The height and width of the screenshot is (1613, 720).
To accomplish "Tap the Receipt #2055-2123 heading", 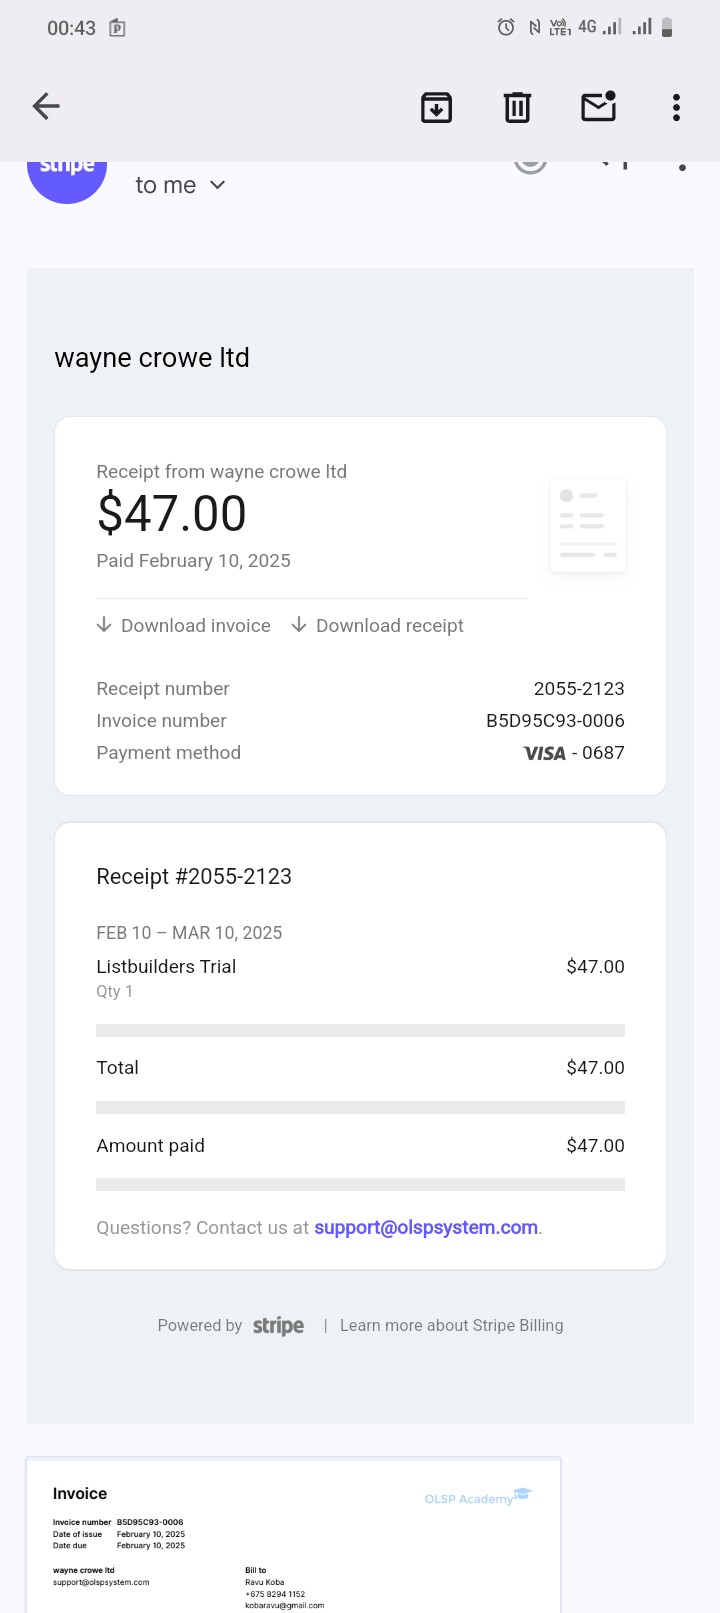I will (x=194, y=877).
